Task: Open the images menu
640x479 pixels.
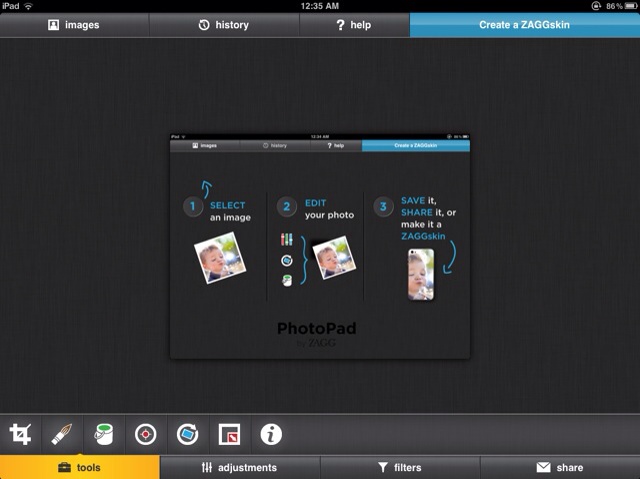Action: [x=74, y=24]
